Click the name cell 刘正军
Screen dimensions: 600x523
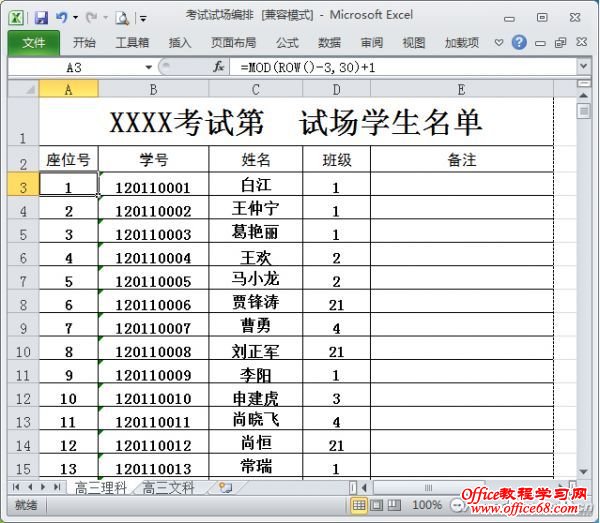point(256,348)
